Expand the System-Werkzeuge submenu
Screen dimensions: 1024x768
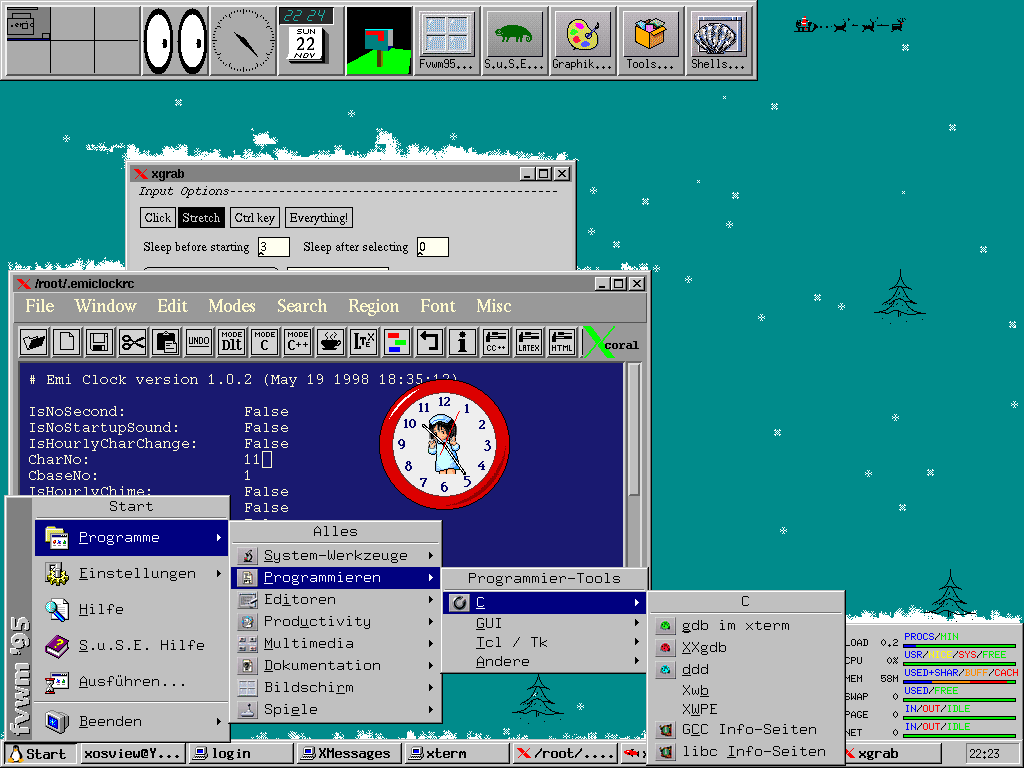pyautogui.click(x=336, y=556)
